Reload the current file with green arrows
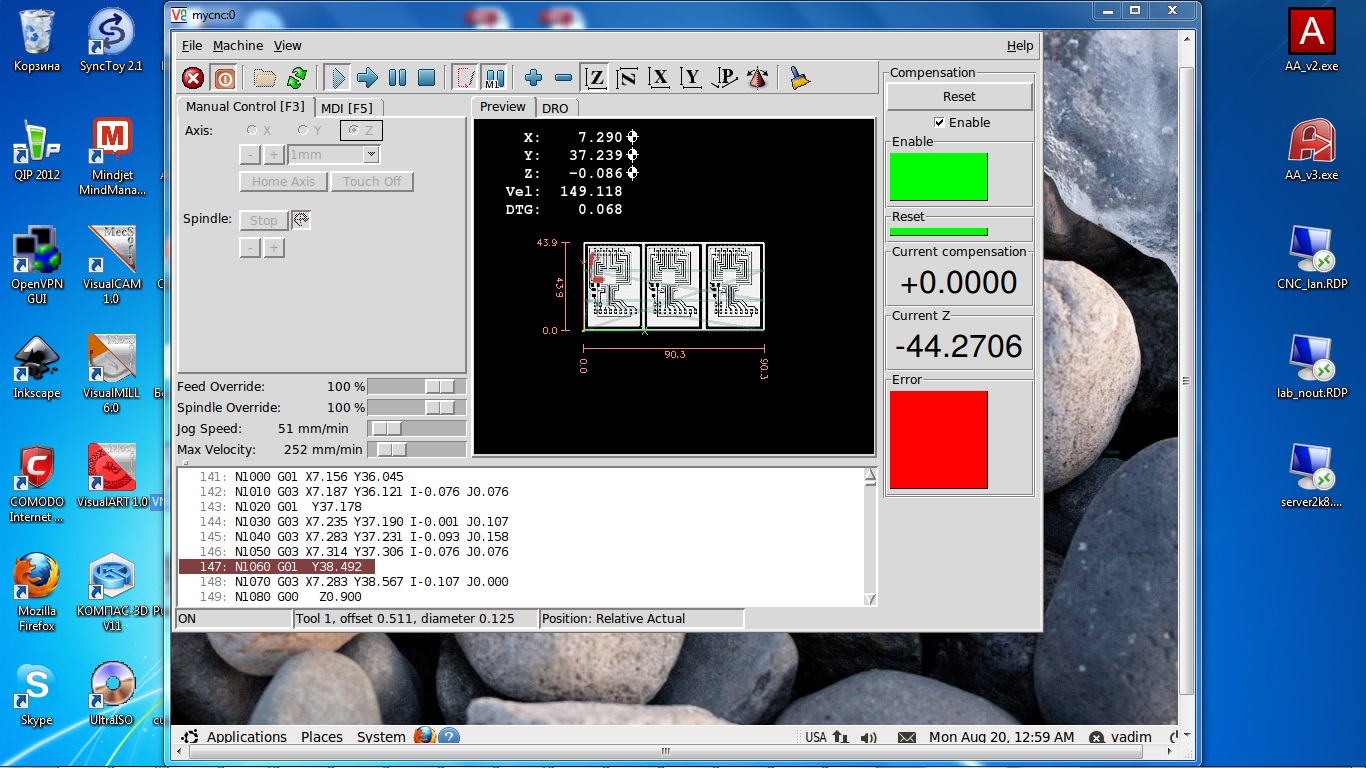Viewport: 1366px width, 768px height. coord(297,78)
